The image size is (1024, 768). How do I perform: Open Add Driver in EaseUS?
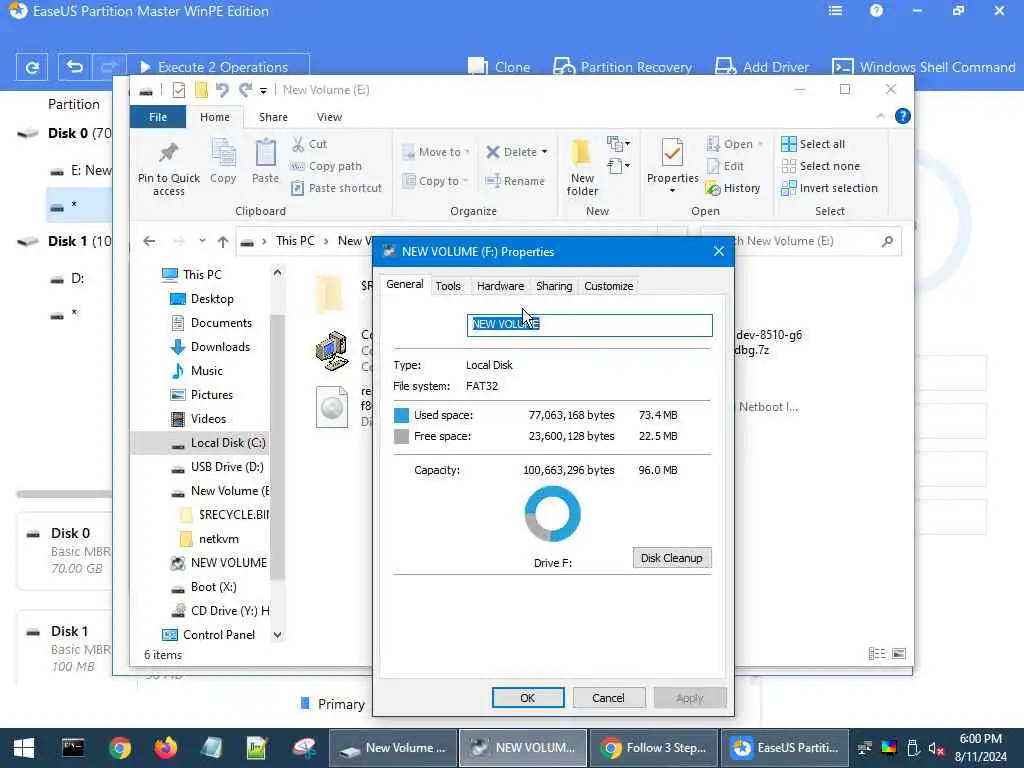[x=762, y=67]
